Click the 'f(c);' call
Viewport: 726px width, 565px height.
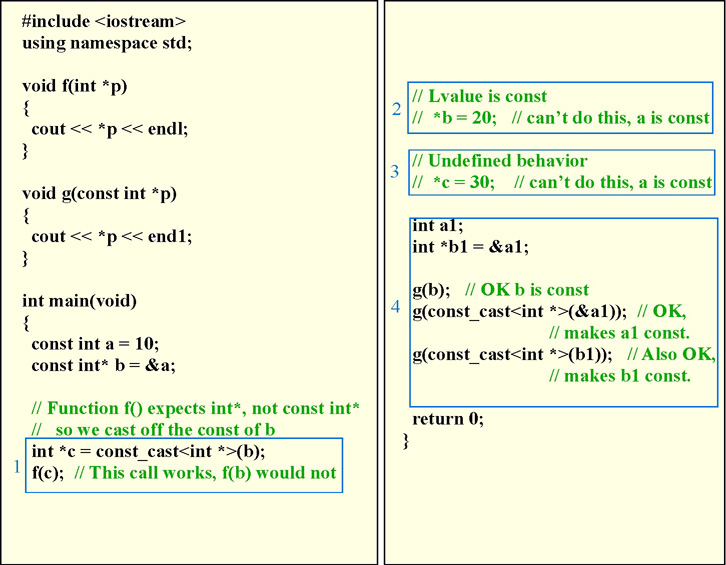click(x=48, y=473)
